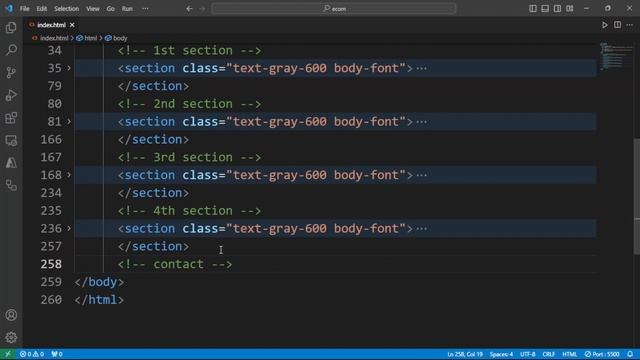Close the index.html tab
The height and width of the screenshot is (360, 640).
point(72,25)
